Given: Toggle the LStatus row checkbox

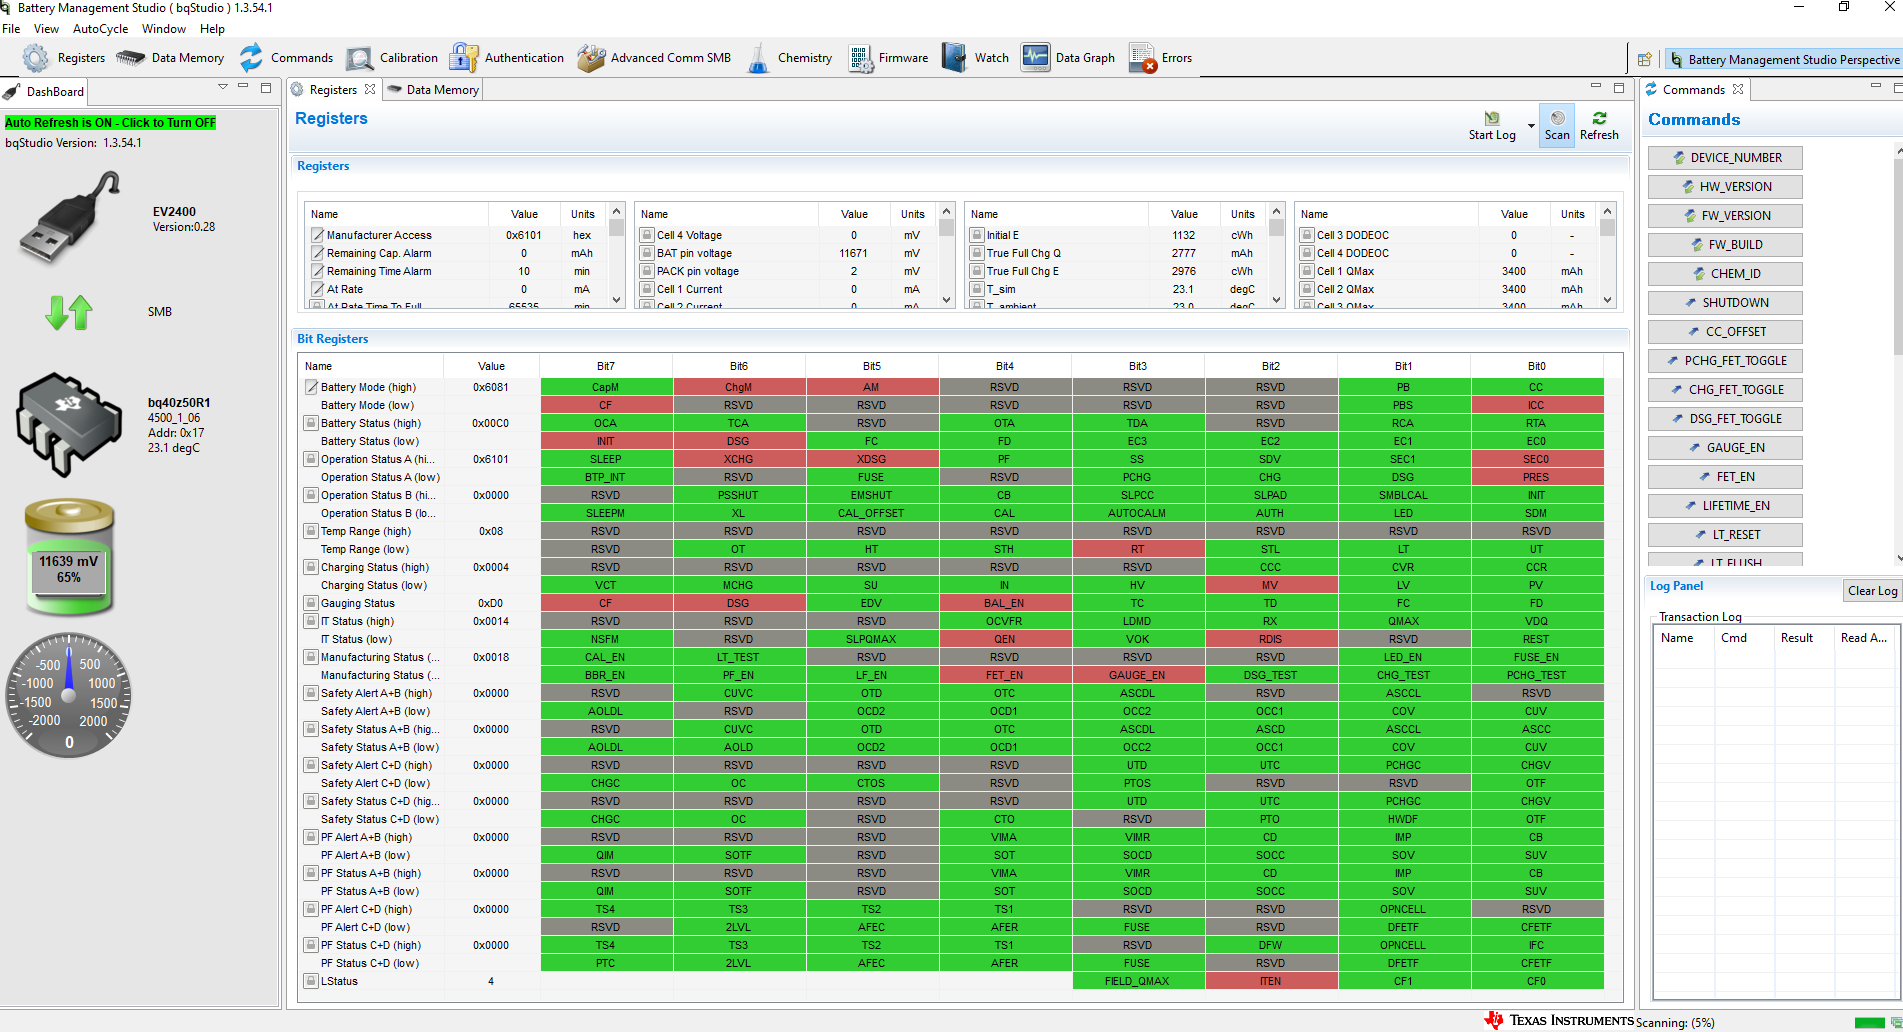Looking at the screenshot, I should pos(312,981).
